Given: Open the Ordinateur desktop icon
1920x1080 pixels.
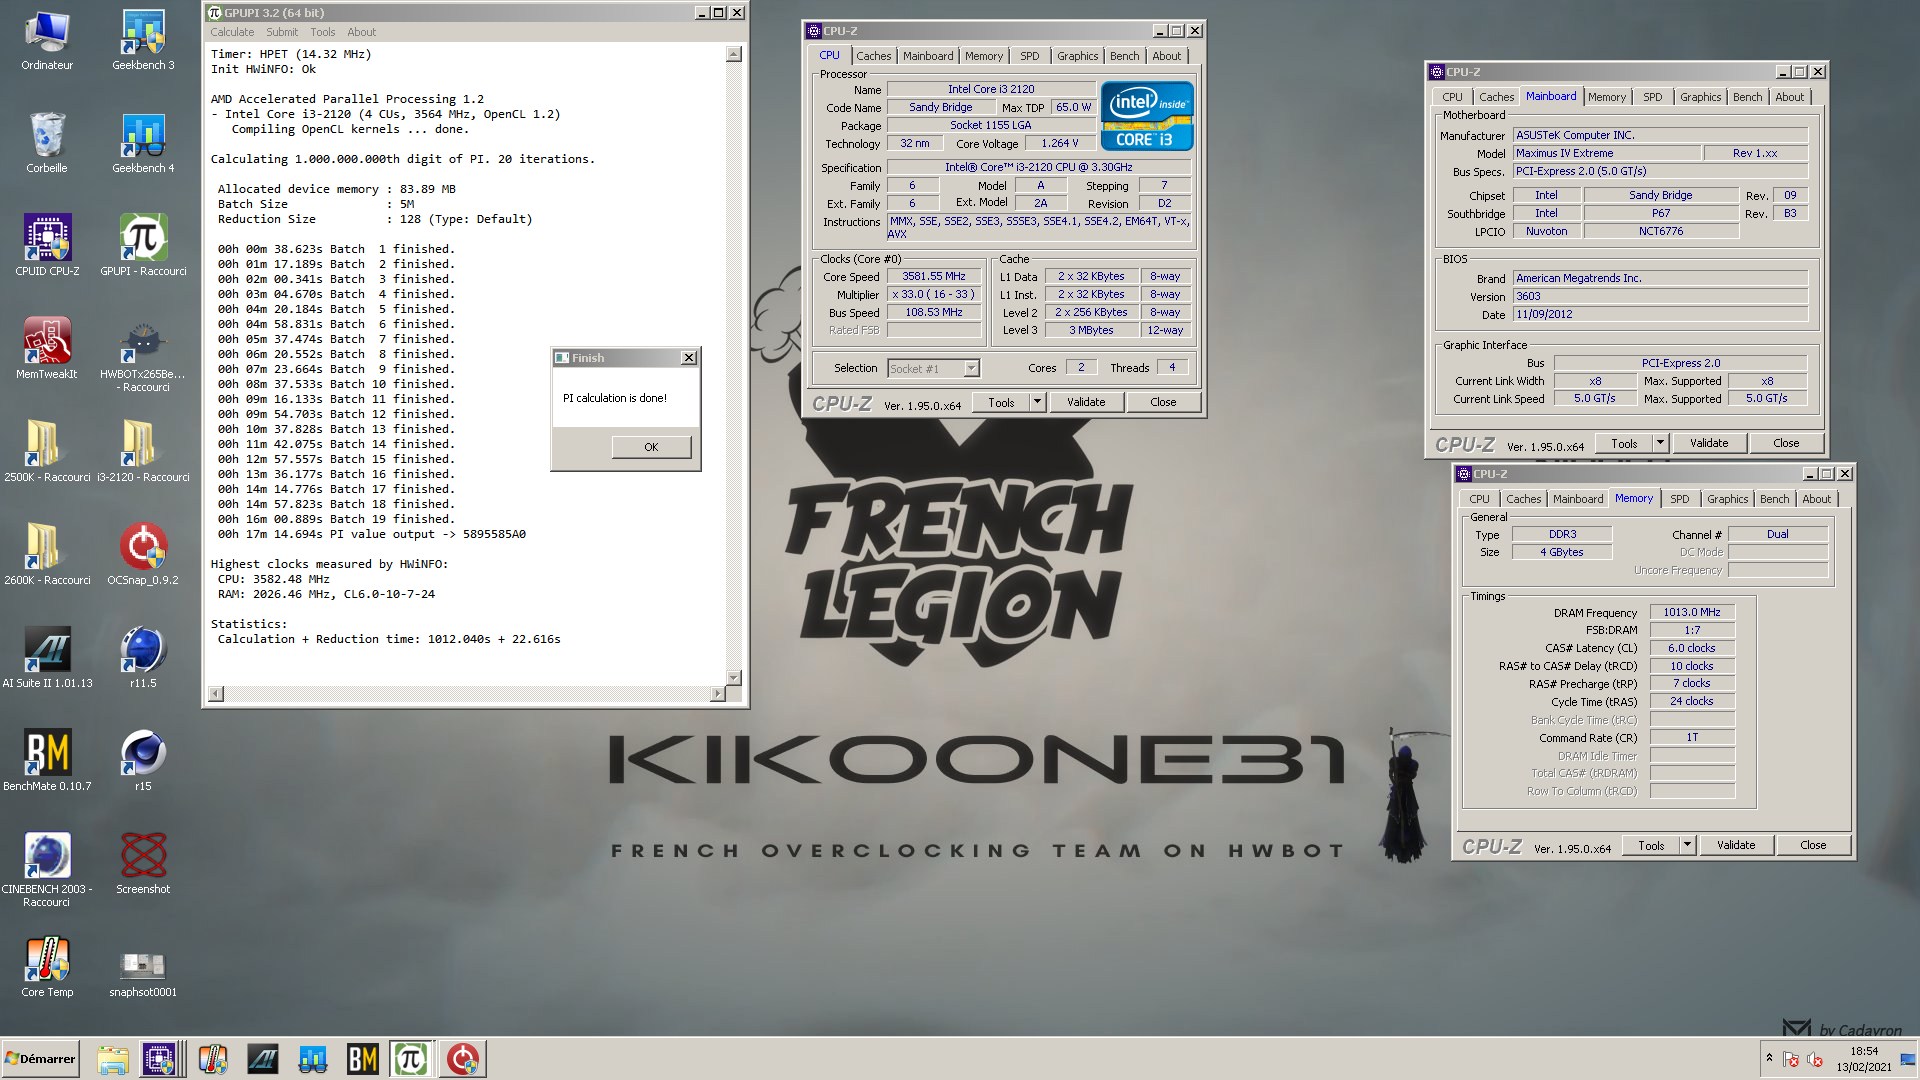Looking at the screenshot, I should (x=47, y=40).
